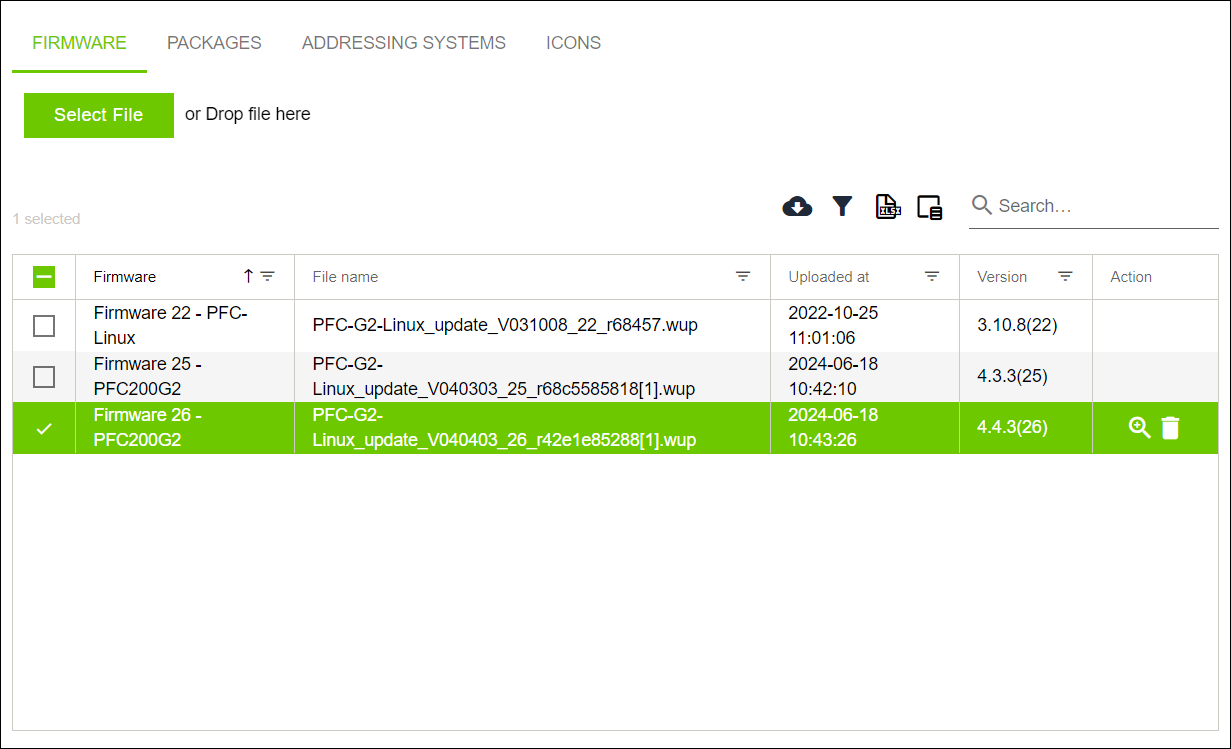Open filter menu for Firmware column
Screen dimensions: 1231x749
click(268, 276)
